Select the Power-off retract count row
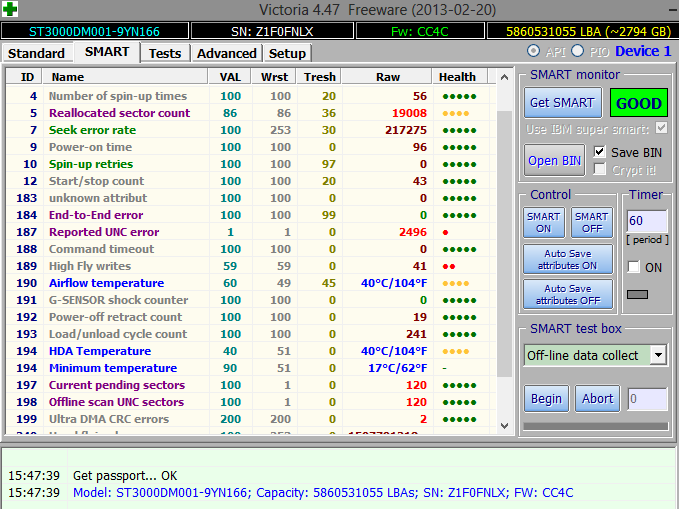This screenshot has width=679, height=509. (251, 317)
